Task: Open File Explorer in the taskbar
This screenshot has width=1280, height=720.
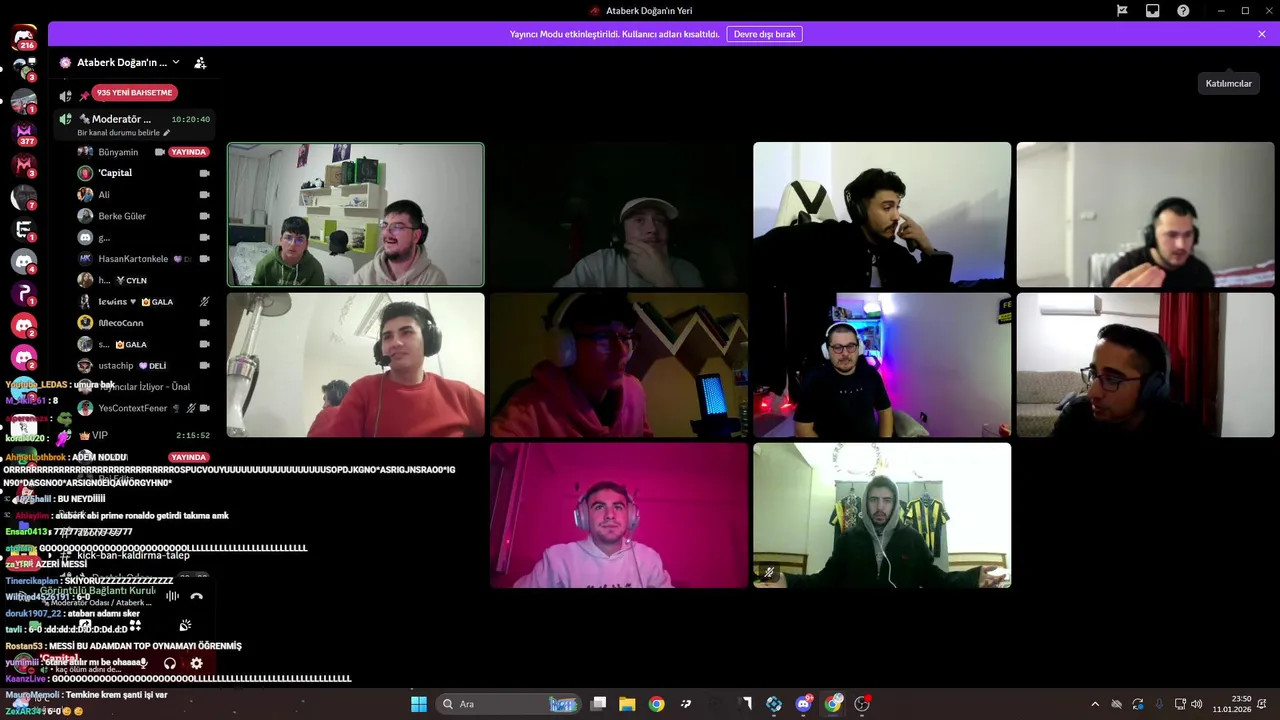Action: (x=627, y=704)
